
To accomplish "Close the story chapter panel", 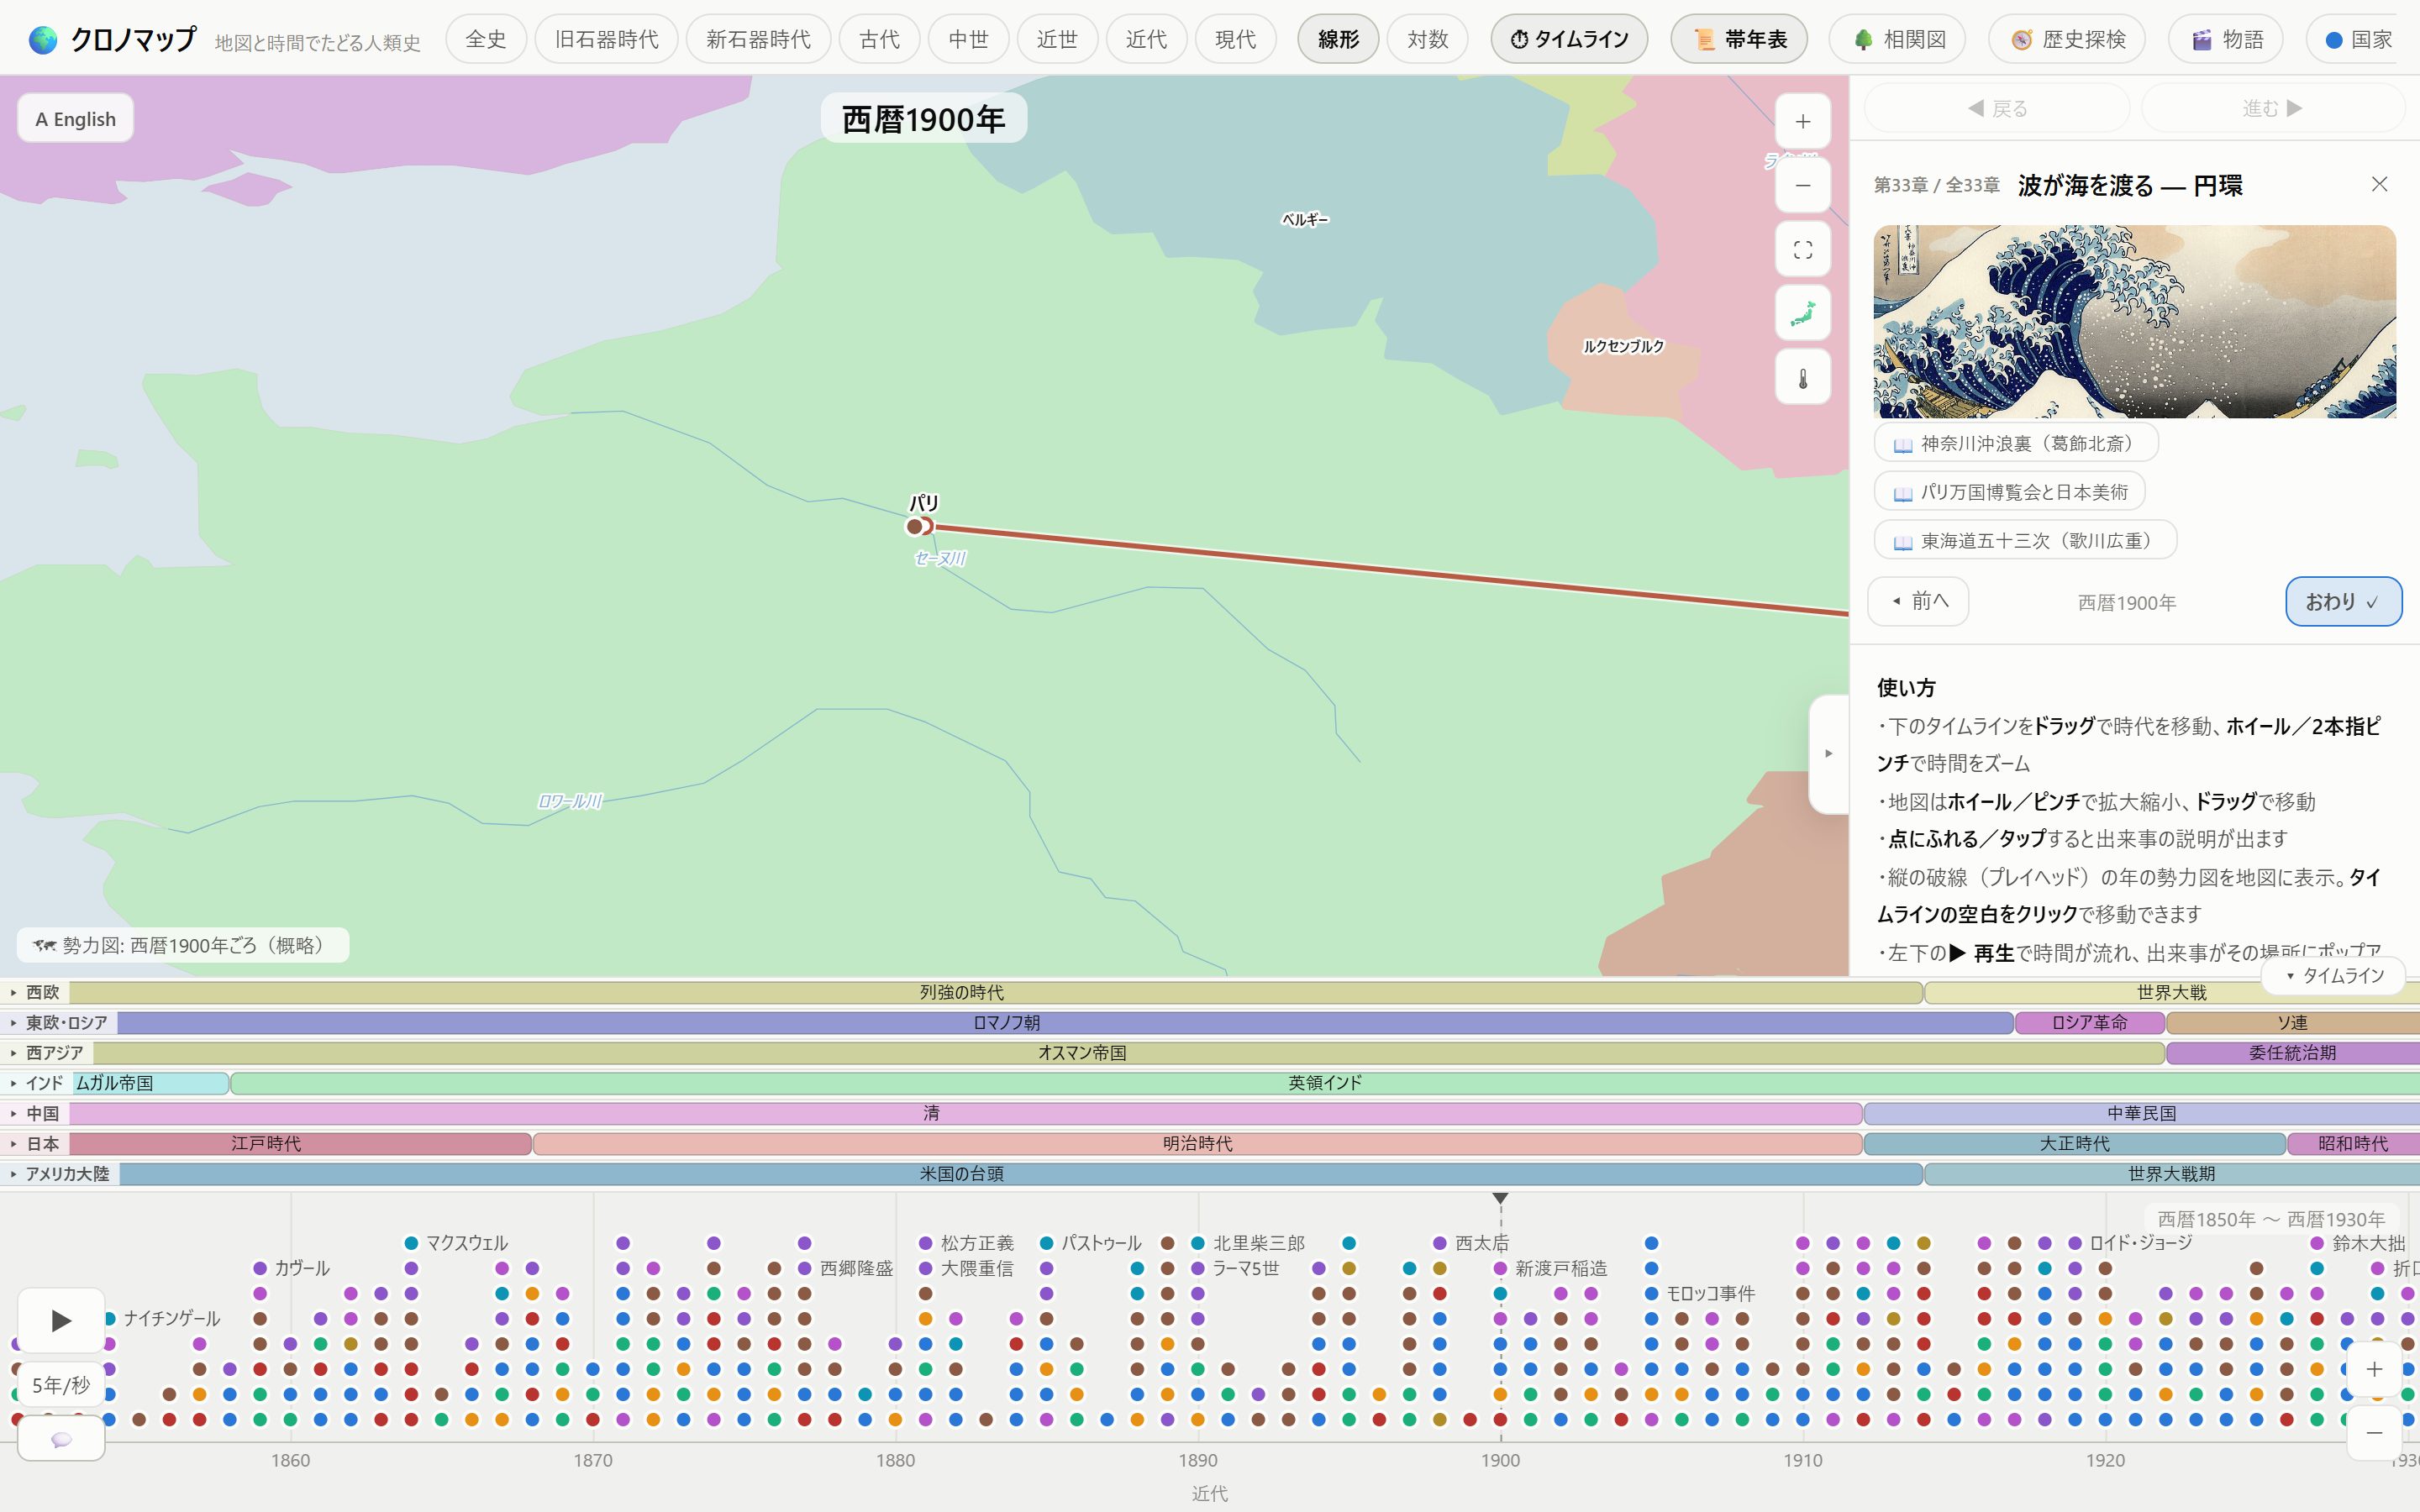I will pyautogui.click(x=2379, y=184).
